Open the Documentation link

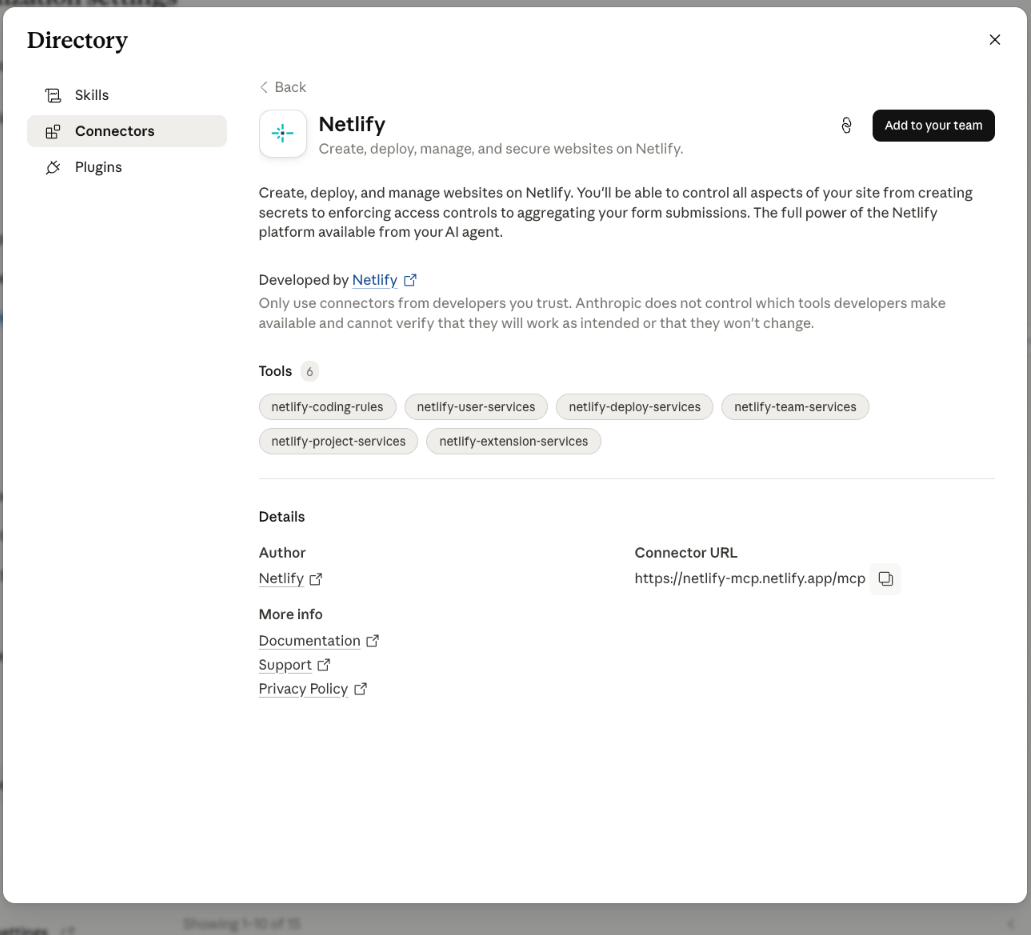point(310,641)
